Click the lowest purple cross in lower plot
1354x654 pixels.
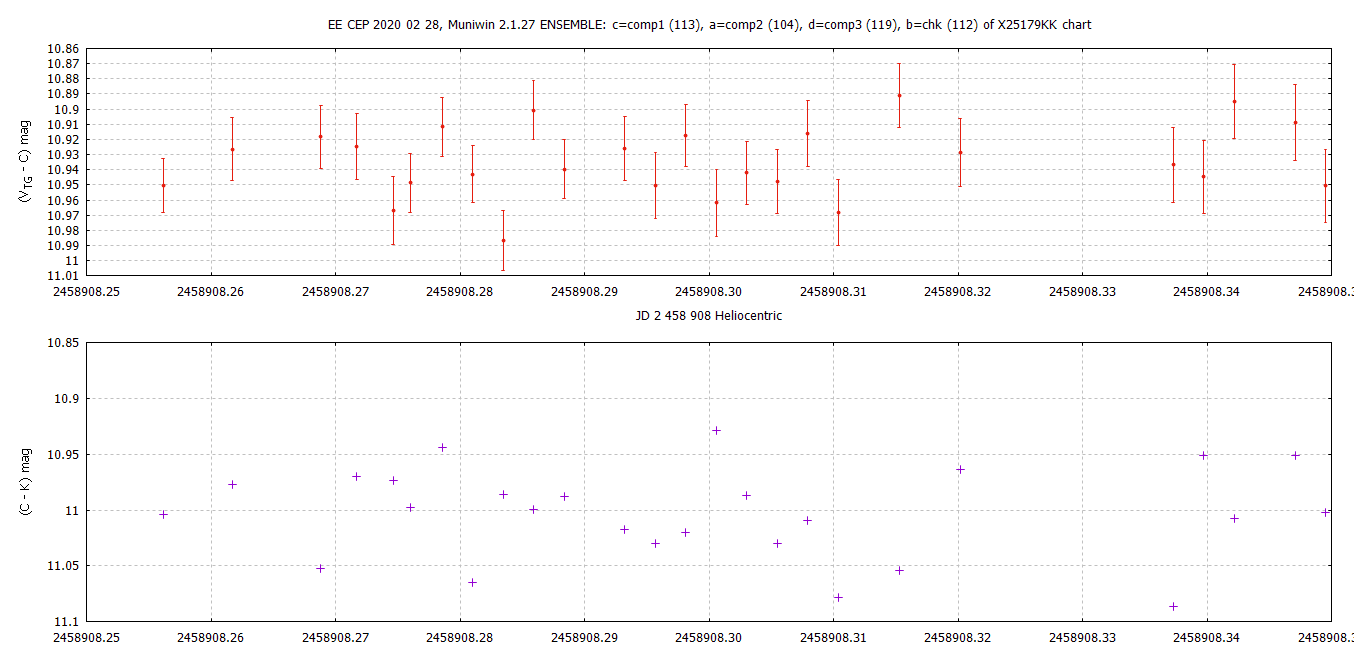[x=1173, y=606]
